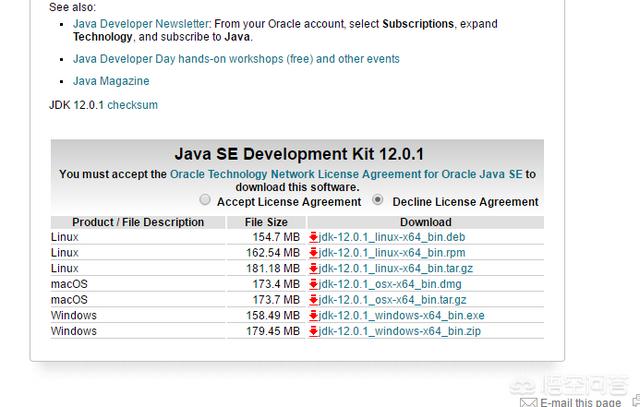Open Oracle Technology Network License Agreement link
This screenshot has height=407, width=640.
pos(346,174)
